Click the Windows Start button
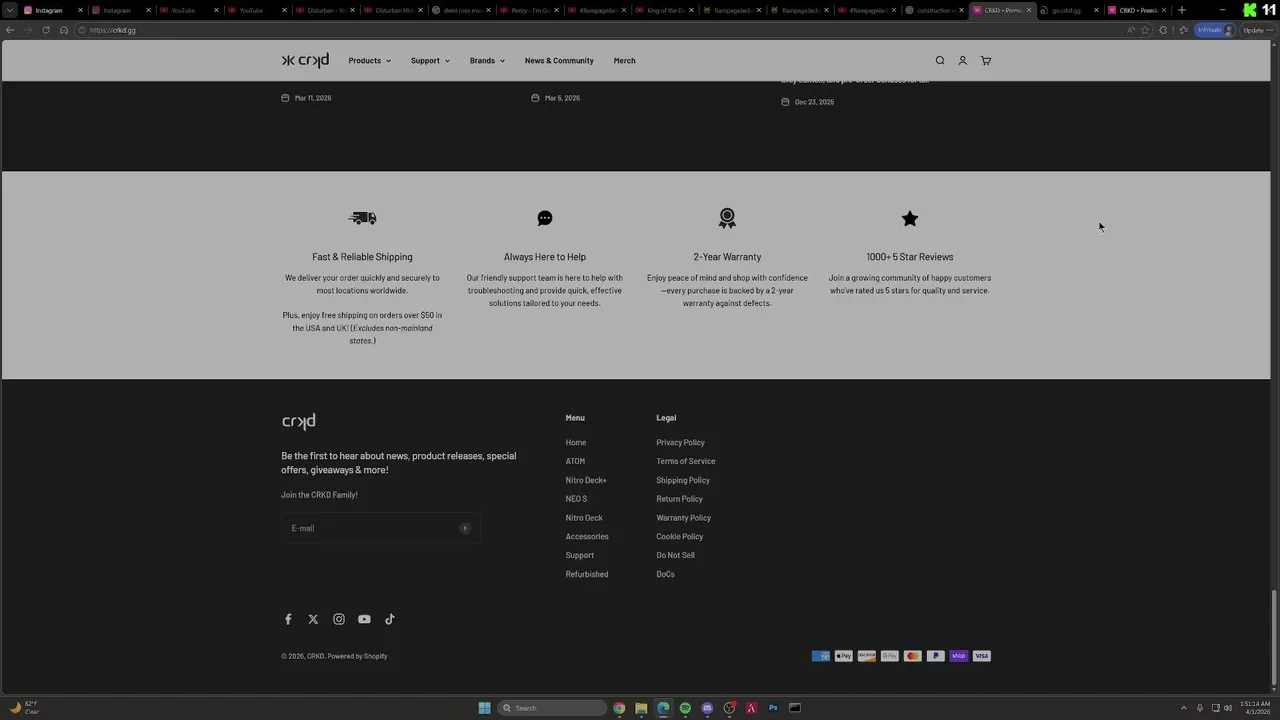The image size is (1280, 720). (x=484, y=708)
